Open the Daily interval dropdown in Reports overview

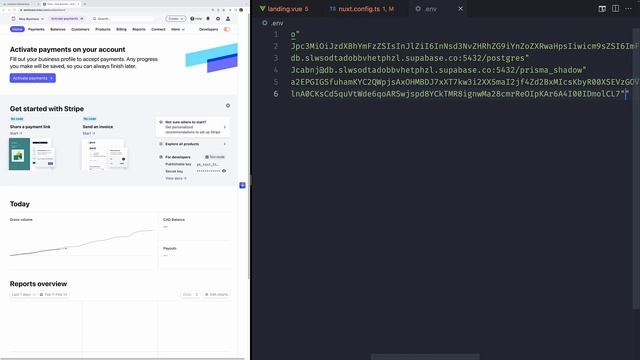pyautogui.click(x=190, y=294)
